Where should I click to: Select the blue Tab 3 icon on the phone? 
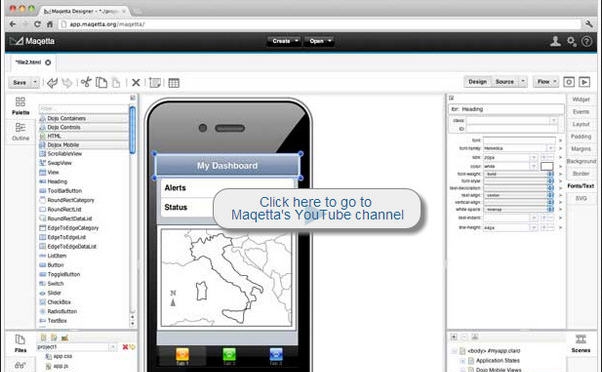coord(276,355)
